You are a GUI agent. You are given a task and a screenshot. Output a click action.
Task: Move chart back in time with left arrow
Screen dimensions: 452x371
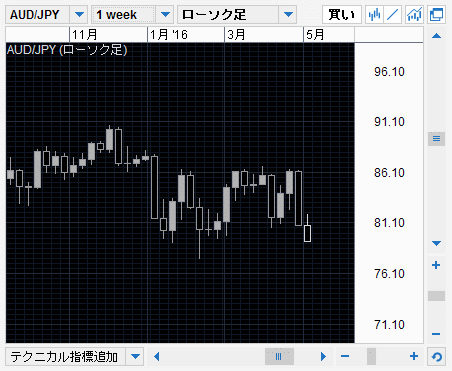[157, 356]
